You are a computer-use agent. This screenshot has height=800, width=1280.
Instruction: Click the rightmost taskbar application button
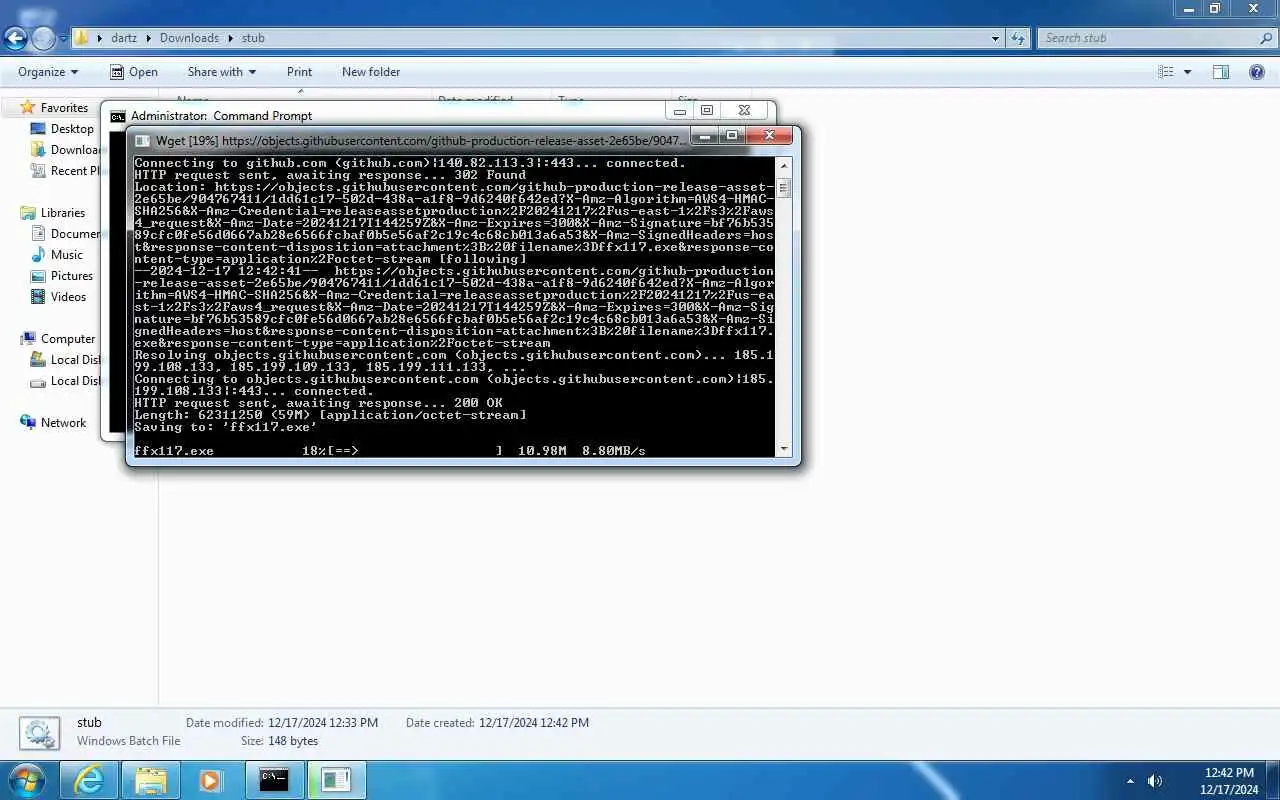coord(336,780)
